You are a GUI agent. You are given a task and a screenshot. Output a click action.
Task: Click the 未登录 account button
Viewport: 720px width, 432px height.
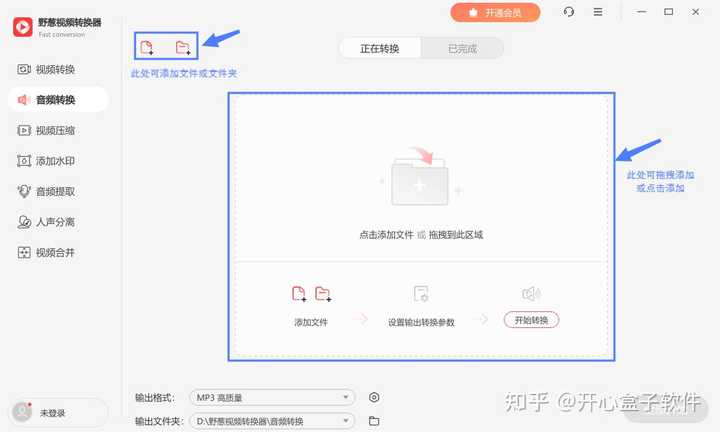(x=58, y=413)
